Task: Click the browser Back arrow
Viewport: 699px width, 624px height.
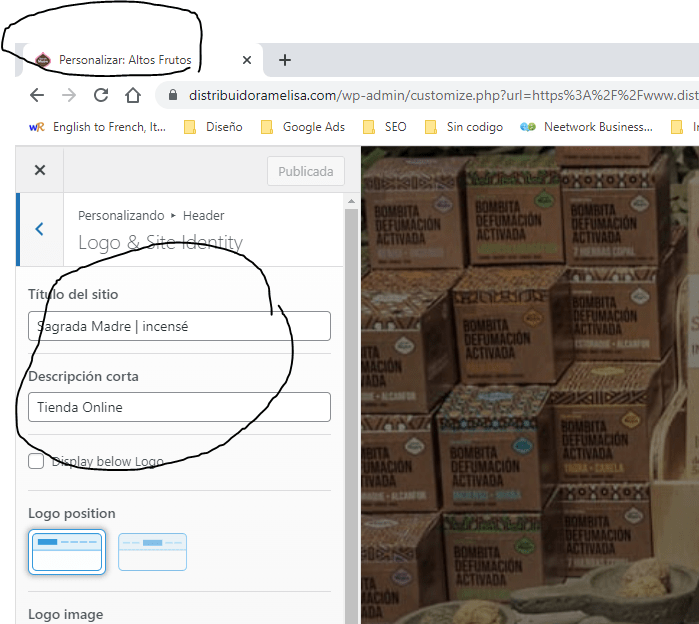Action: pyautogui.click(x=37, y=95)
